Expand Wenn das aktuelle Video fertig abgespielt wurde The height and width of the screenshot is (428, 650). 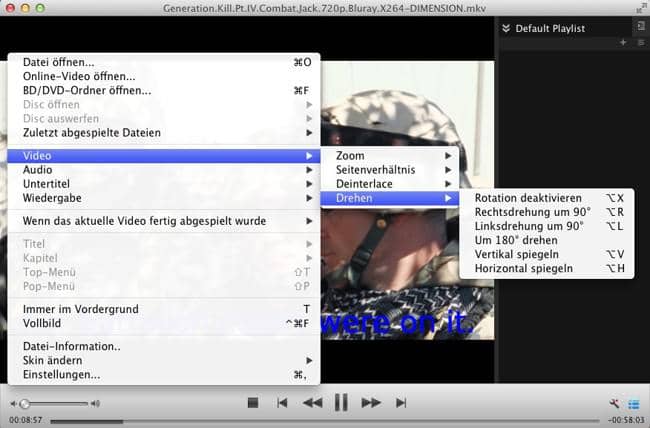164,221
